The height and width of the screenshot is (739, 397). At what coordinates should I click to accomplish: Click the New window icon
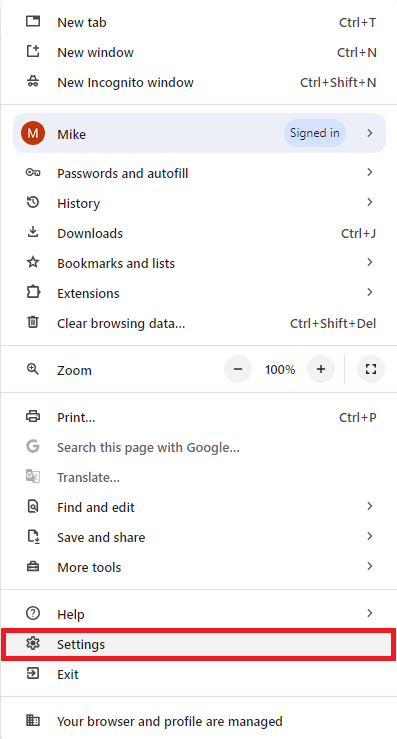[x=33, y=52]
